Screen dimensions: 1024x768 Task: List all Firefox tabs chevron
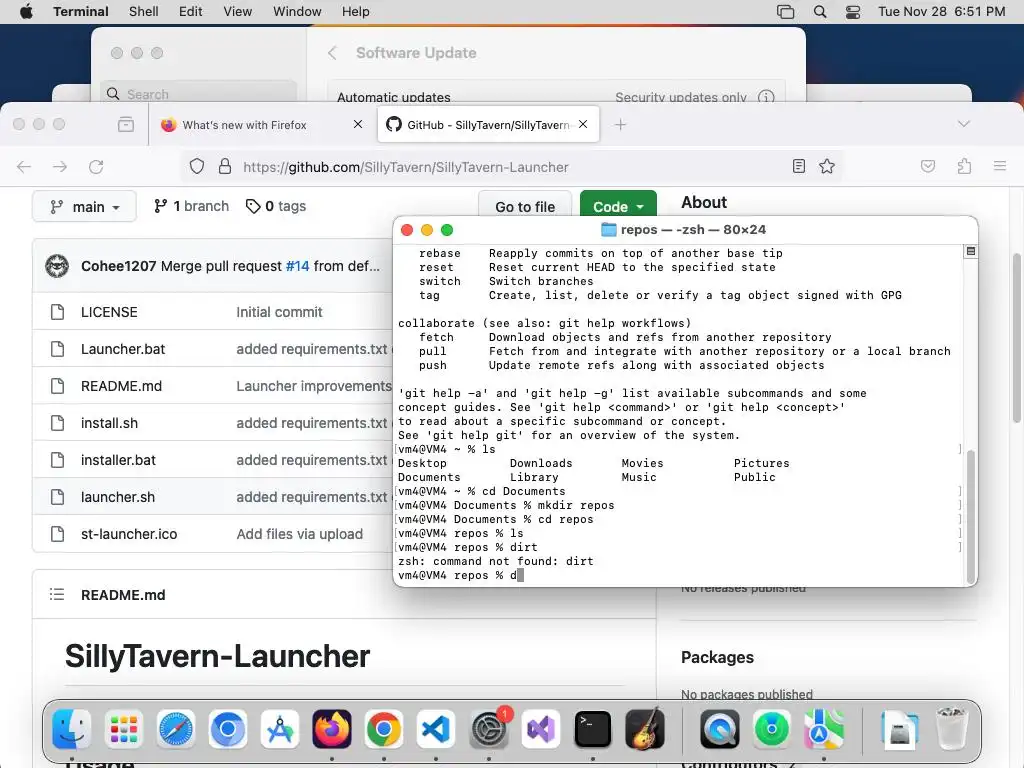point(963,124)
